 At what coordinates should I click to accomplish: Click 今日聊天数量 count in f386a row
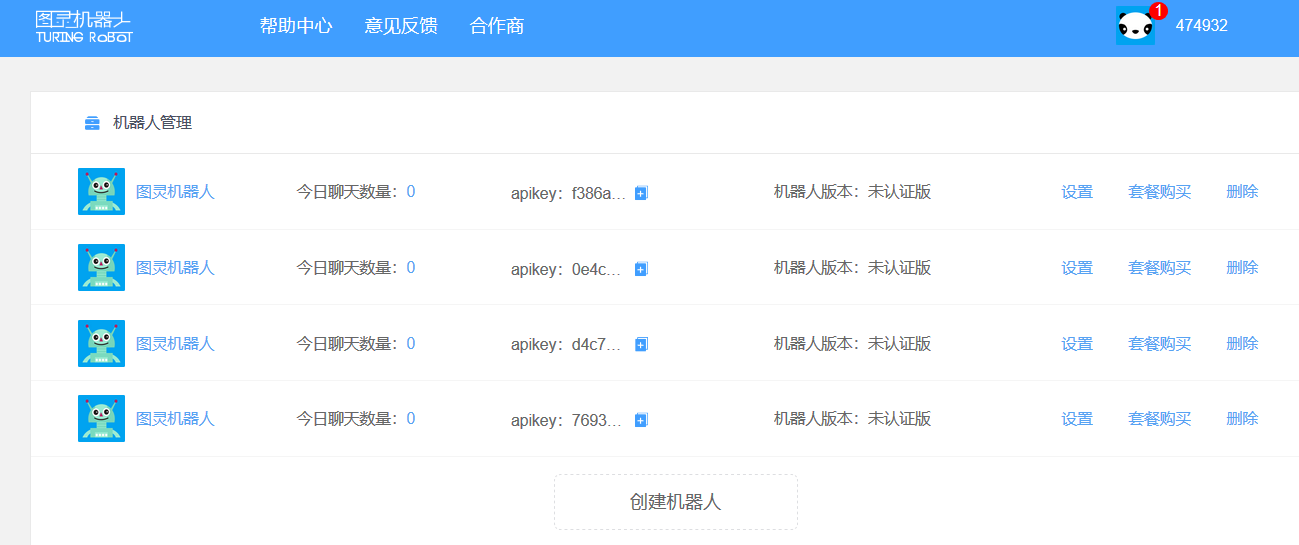point(411,192)
